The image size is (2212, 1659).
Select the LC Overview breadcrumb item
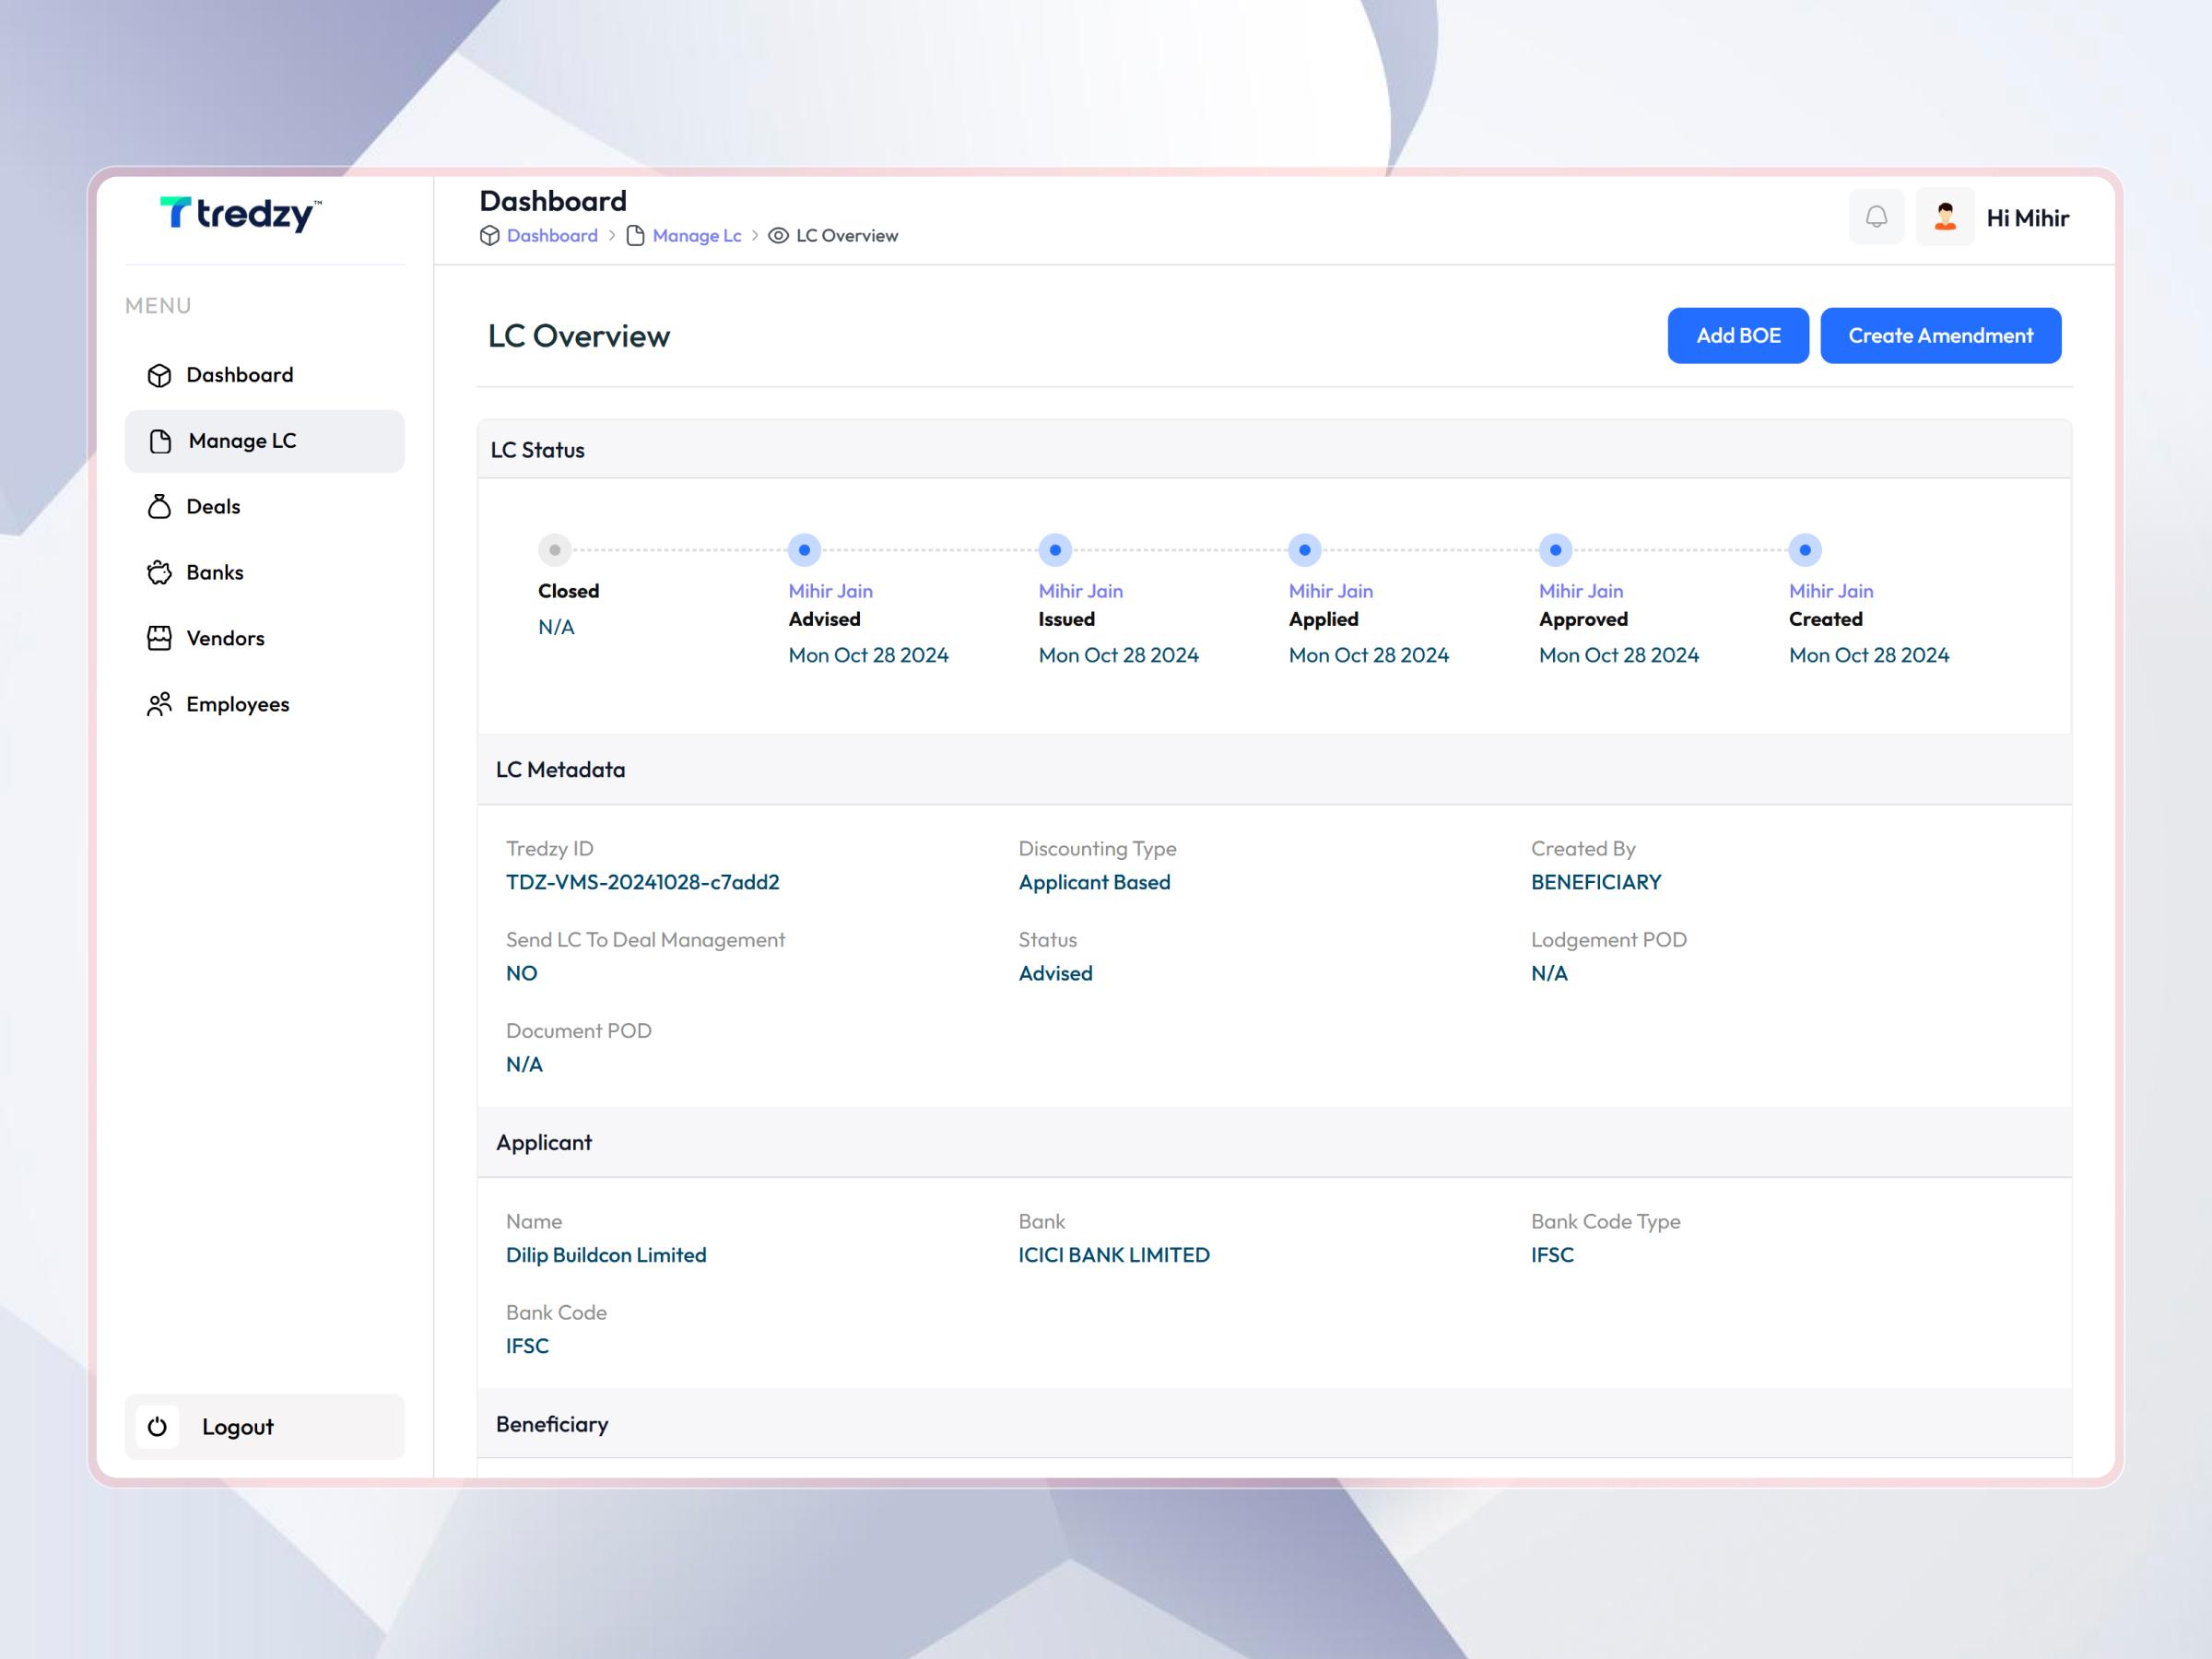pos(846,235)
